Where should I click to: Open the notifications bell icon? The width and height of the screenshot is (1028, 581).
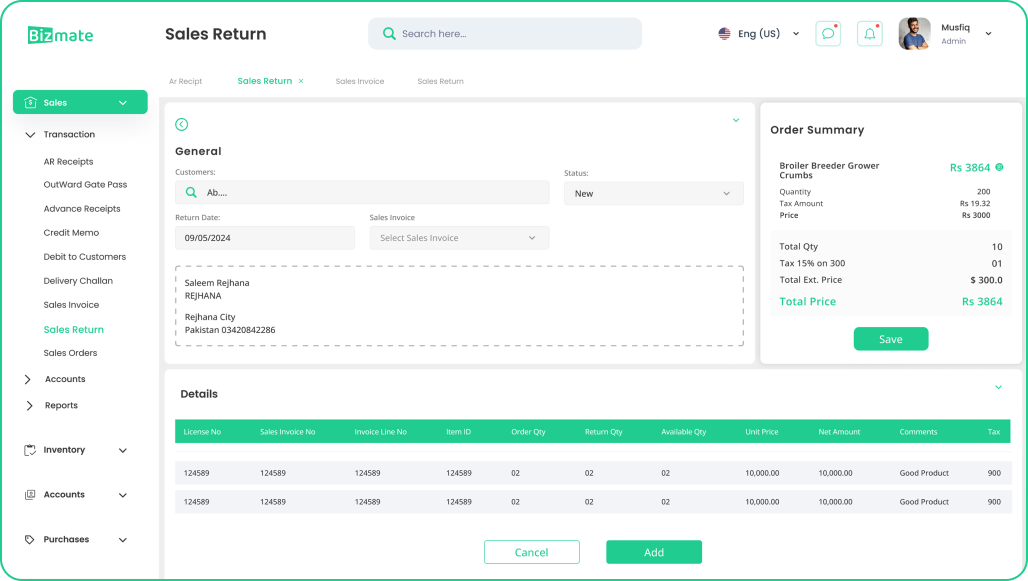pyautogui.click(x=869, y=33)
